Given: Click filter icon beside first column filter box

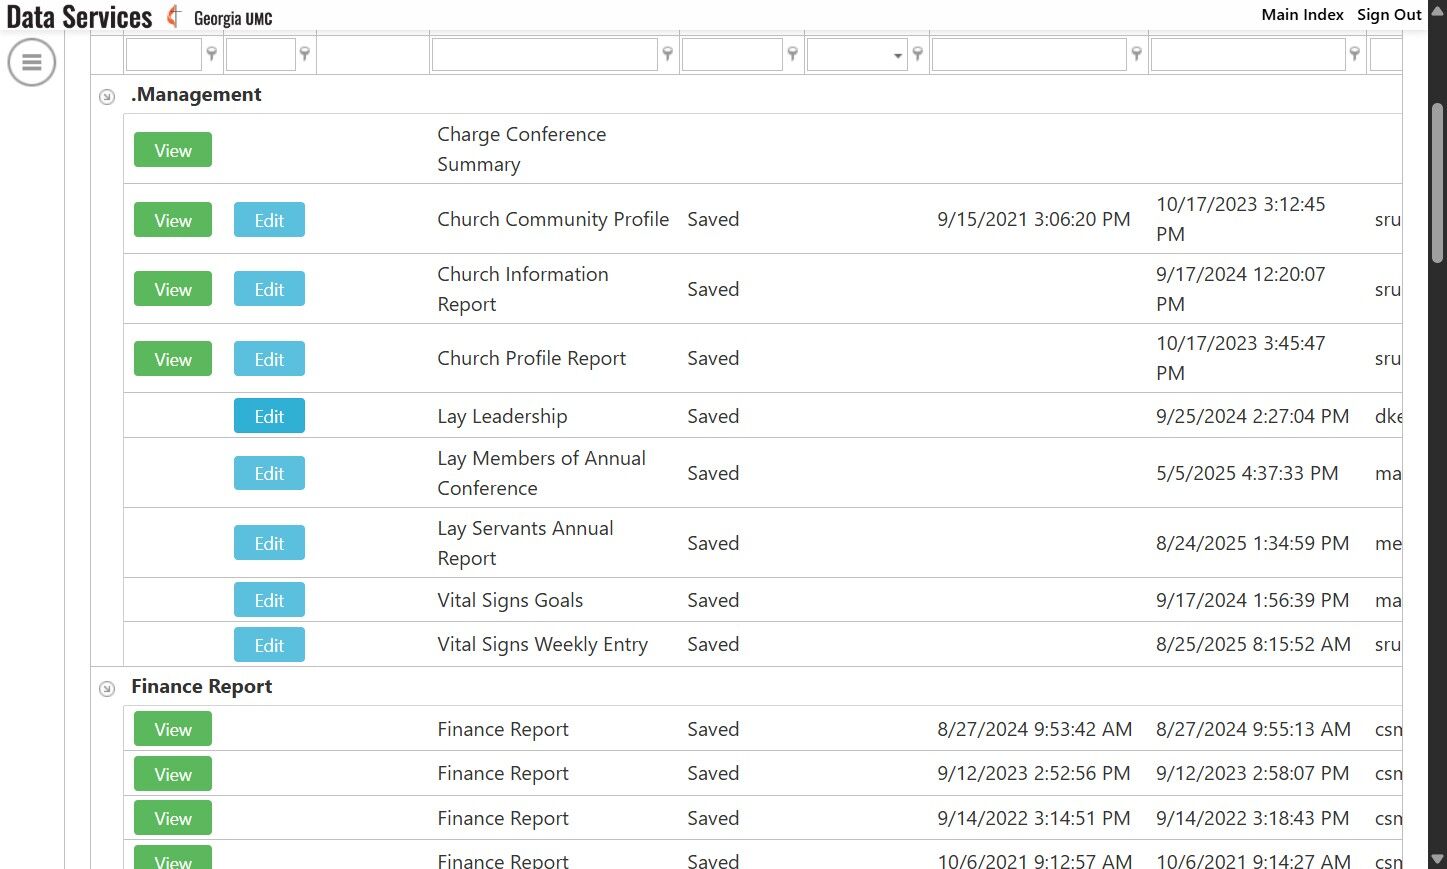Looking at the screenshot, I should tap(211, 54).
